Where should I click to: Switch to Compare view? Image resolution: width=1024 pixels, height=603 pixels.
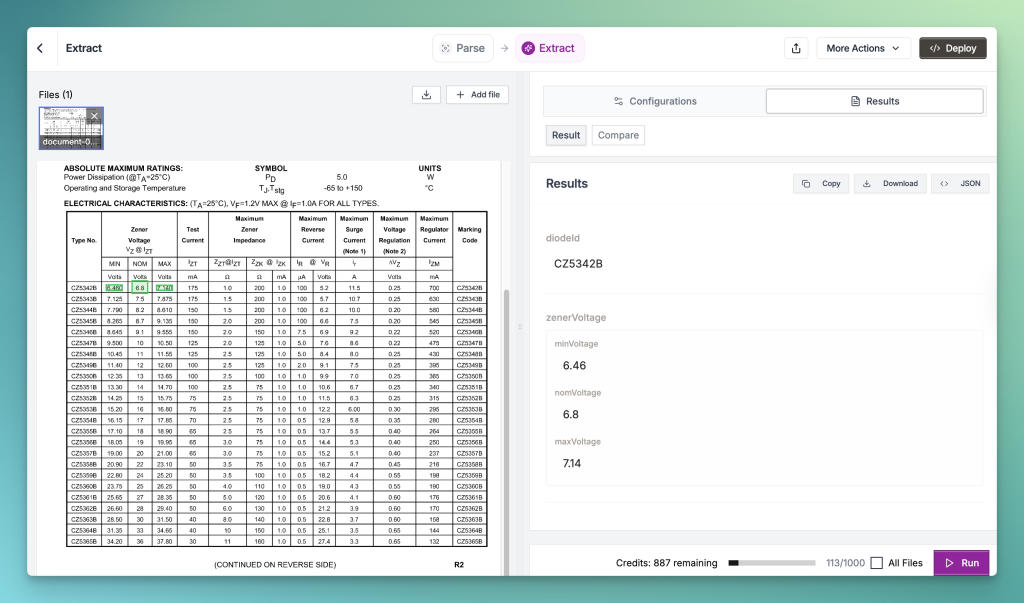click(x=618, y=135)
